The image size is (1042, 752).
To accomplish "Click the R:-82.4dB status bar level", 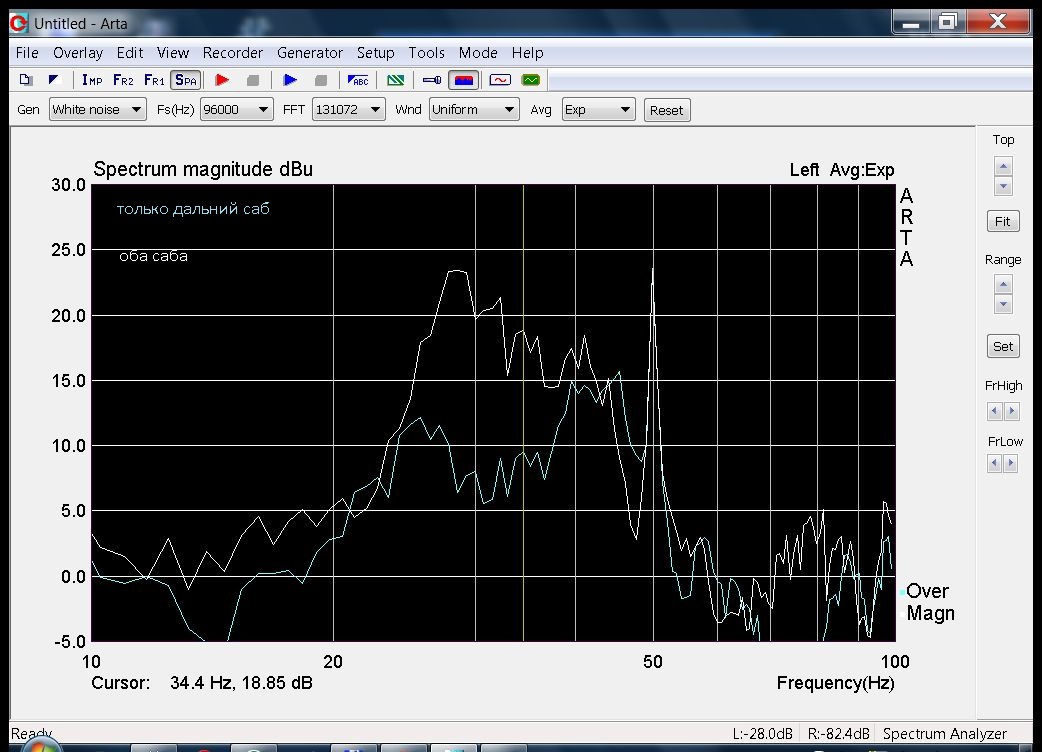I will (838, 733).
